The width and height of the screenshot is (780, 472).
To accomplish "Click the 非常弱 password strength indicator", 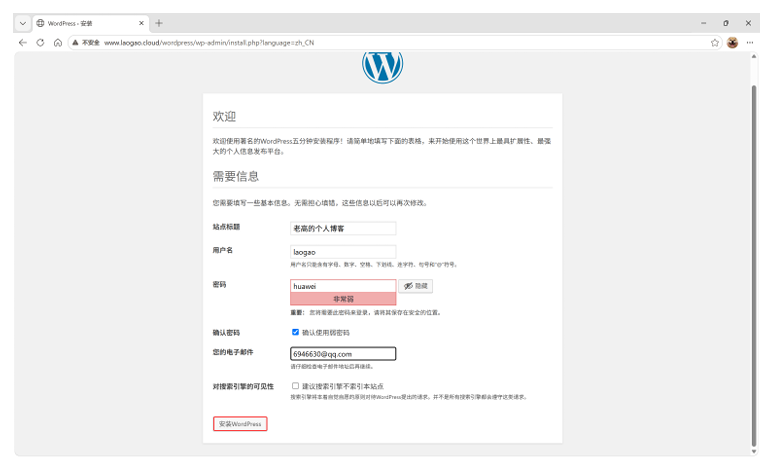I will click(343, 299).
